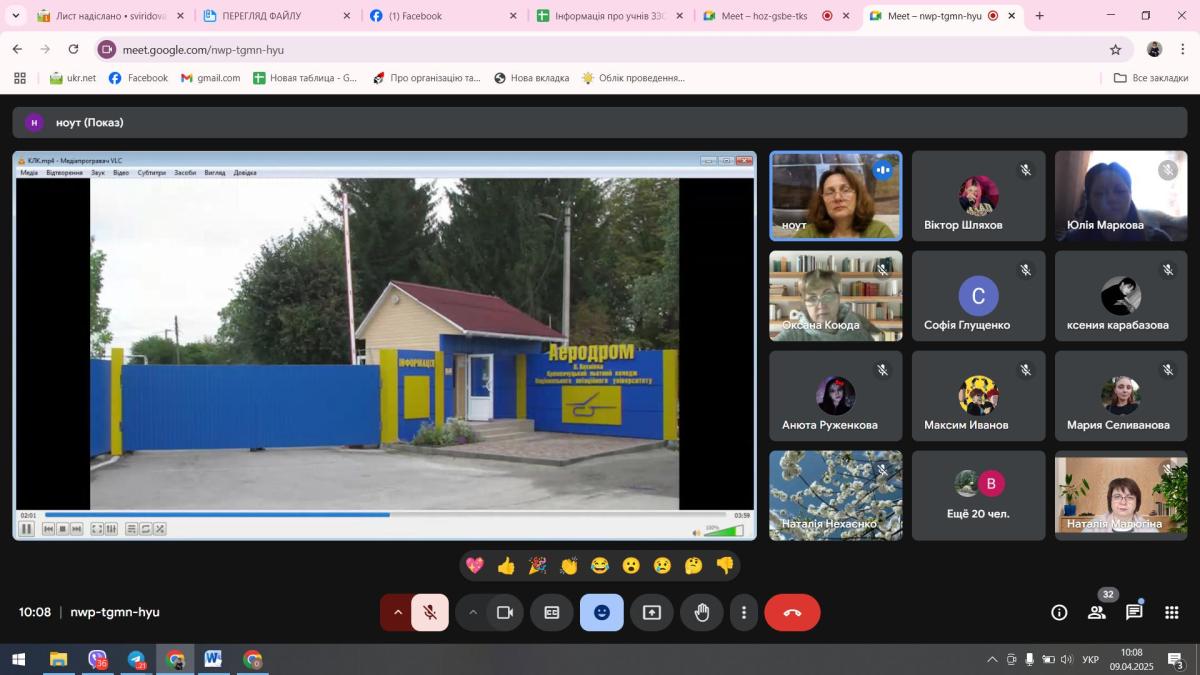Viewport: 1200px width, 675px height.
Task: Turn on the camera
Action: coord(505,613)
